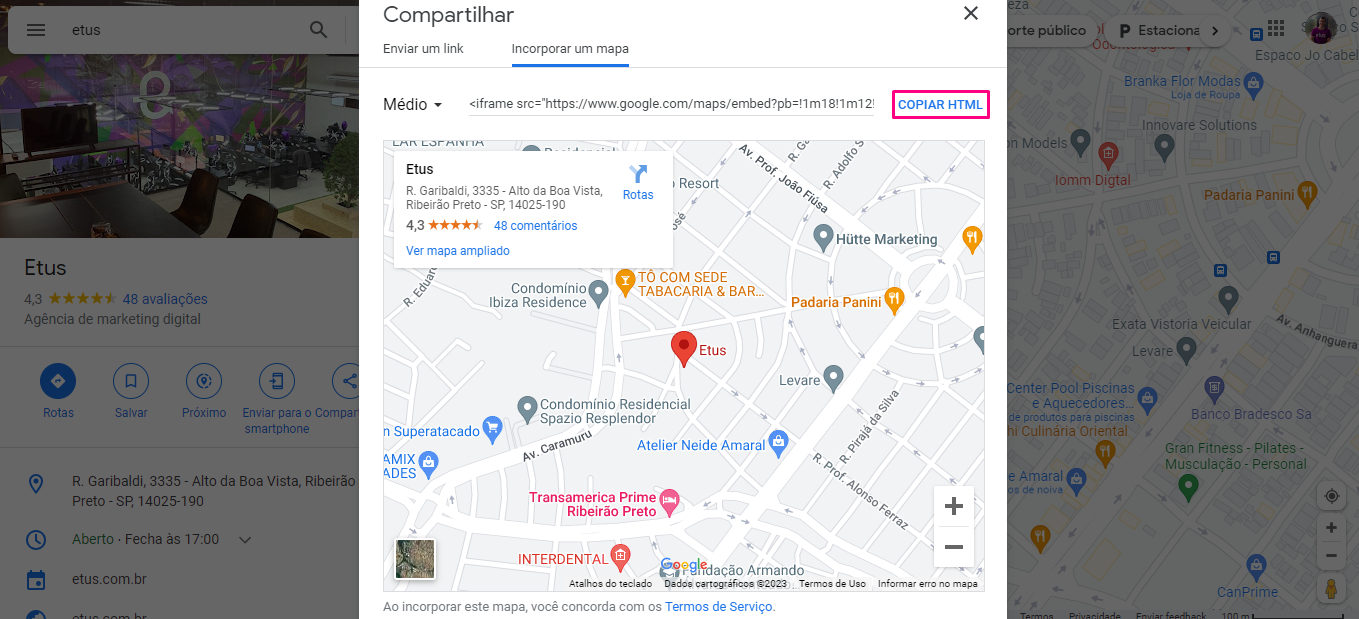Select the Incorporar um mapa tab
Screen dimensions: 1359x619
570,48
